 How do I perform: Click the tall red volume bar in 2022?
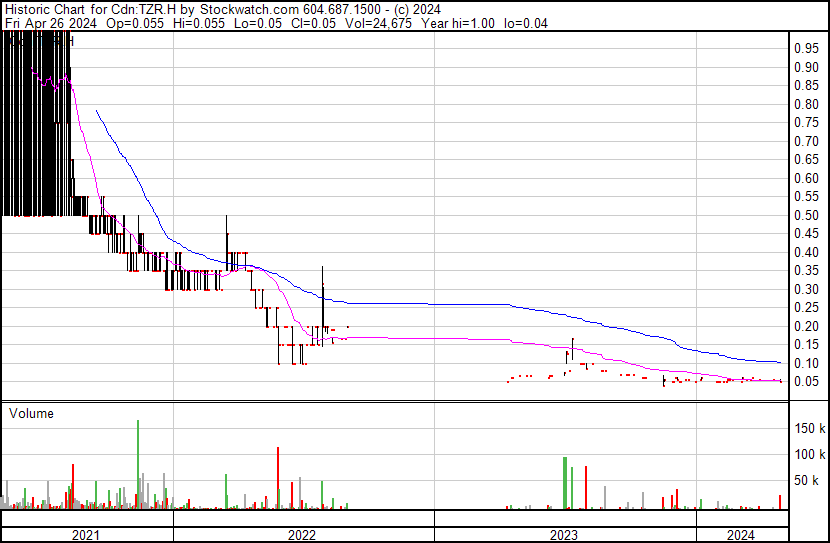pyautogui.click(x=278, y=478)
